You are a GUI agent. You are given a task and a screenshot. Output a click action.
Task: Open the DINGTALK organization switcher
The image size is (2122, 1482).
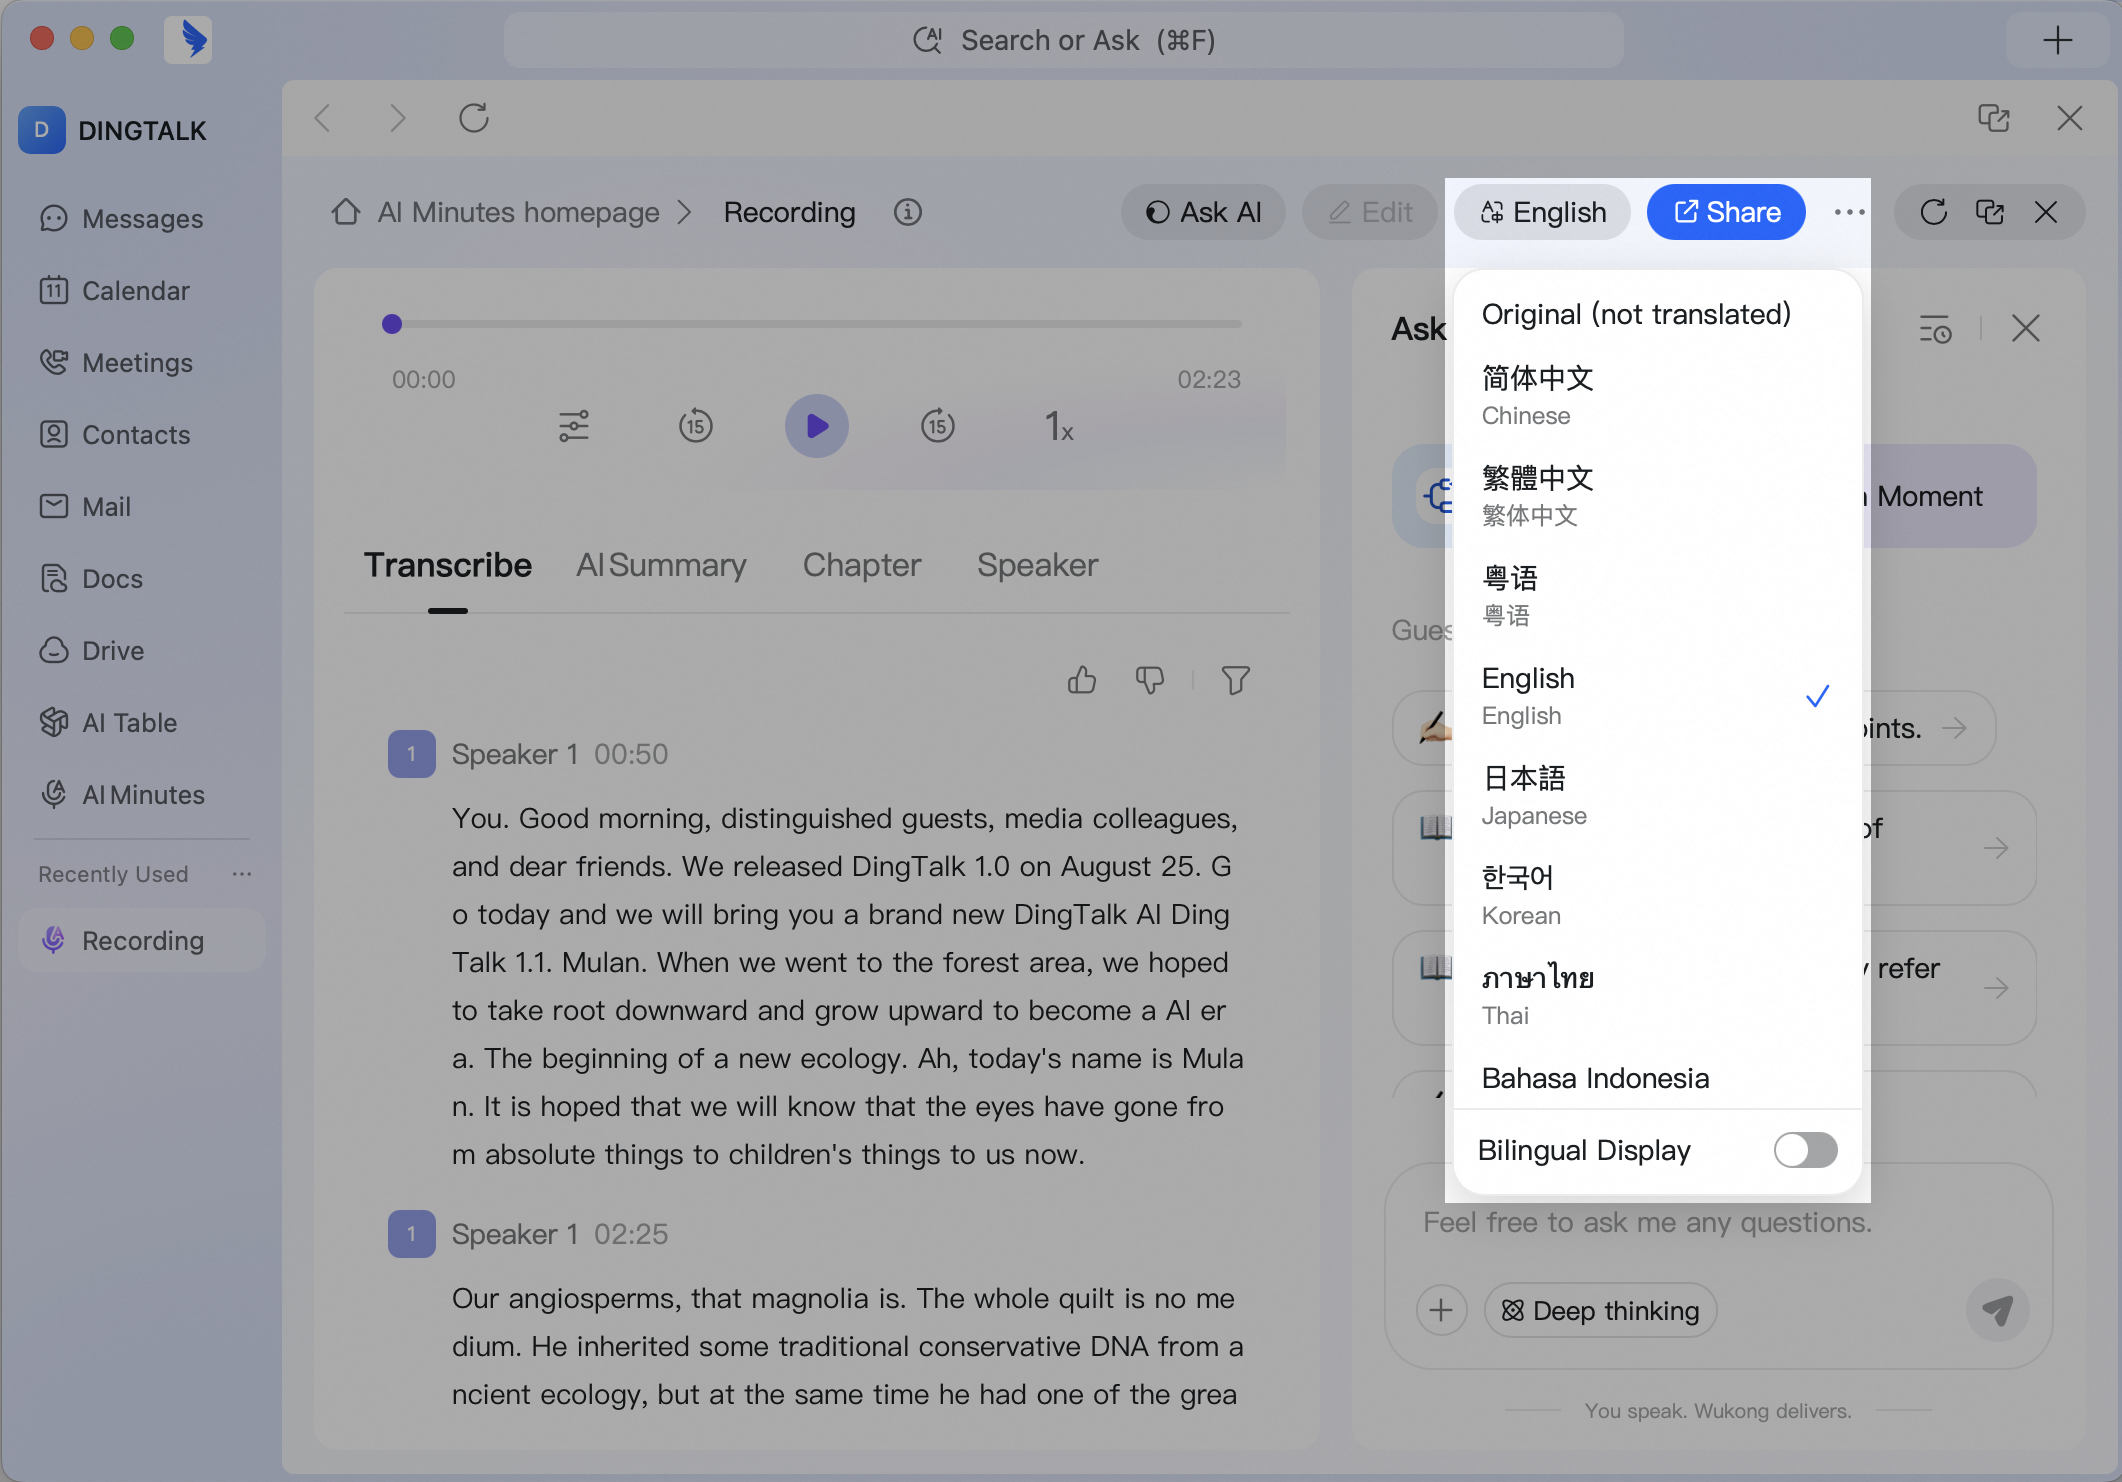pos(113,130)
